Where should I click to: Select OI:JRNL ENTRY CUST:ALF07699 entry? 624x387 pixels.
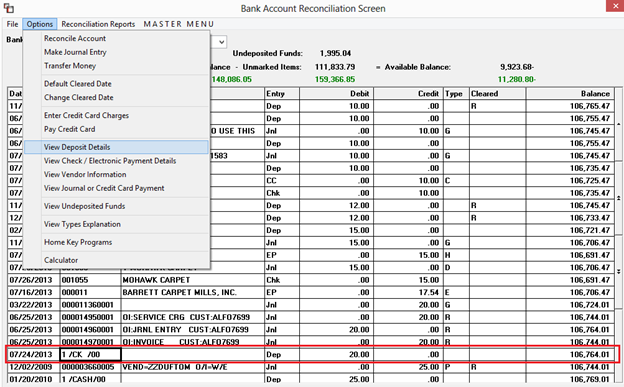point(193,330)
